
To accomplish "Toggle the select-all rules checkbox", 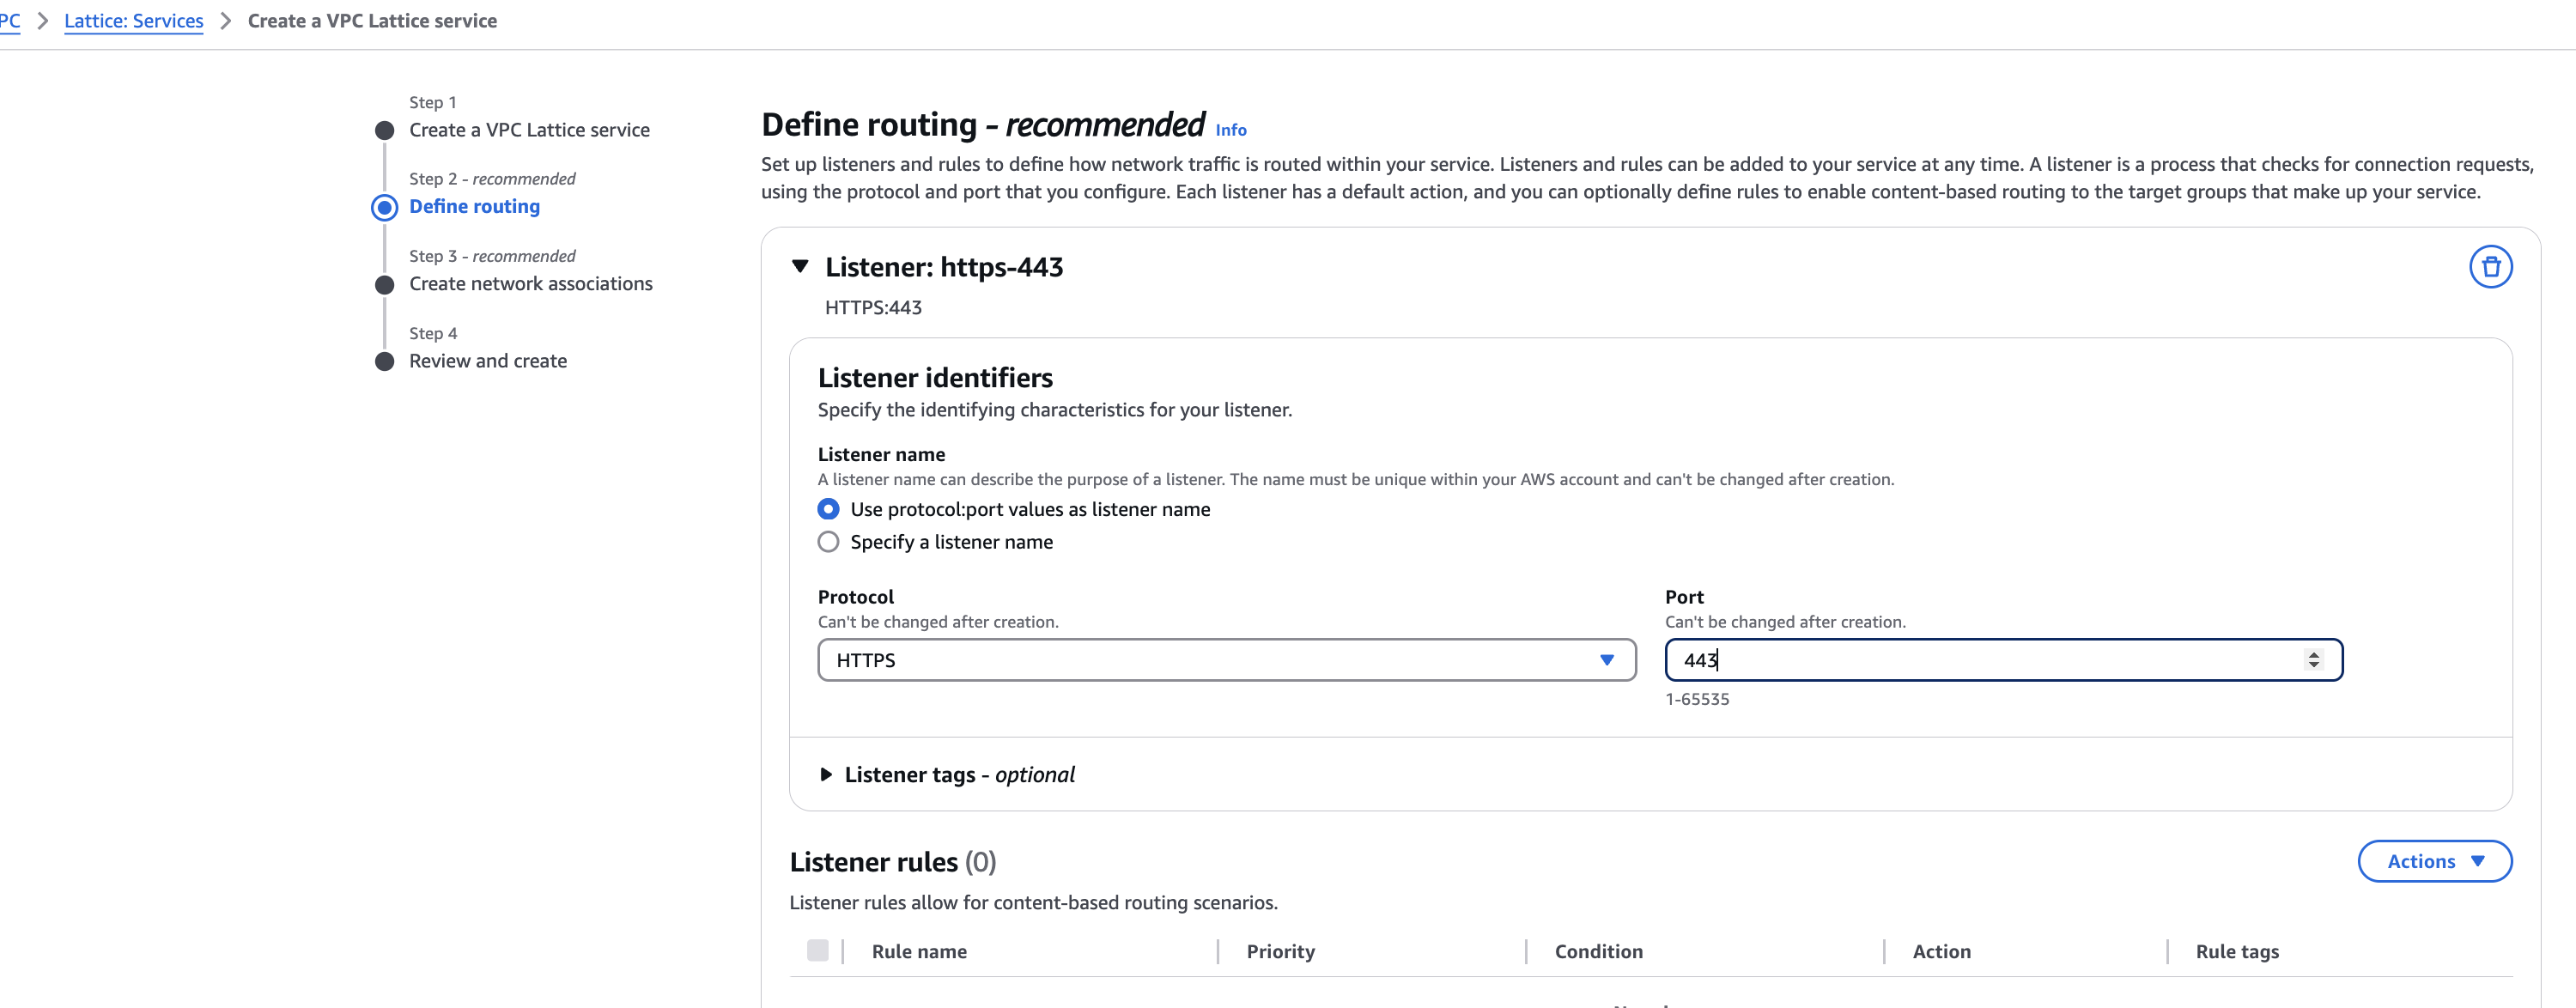I will tap(818, 950).
